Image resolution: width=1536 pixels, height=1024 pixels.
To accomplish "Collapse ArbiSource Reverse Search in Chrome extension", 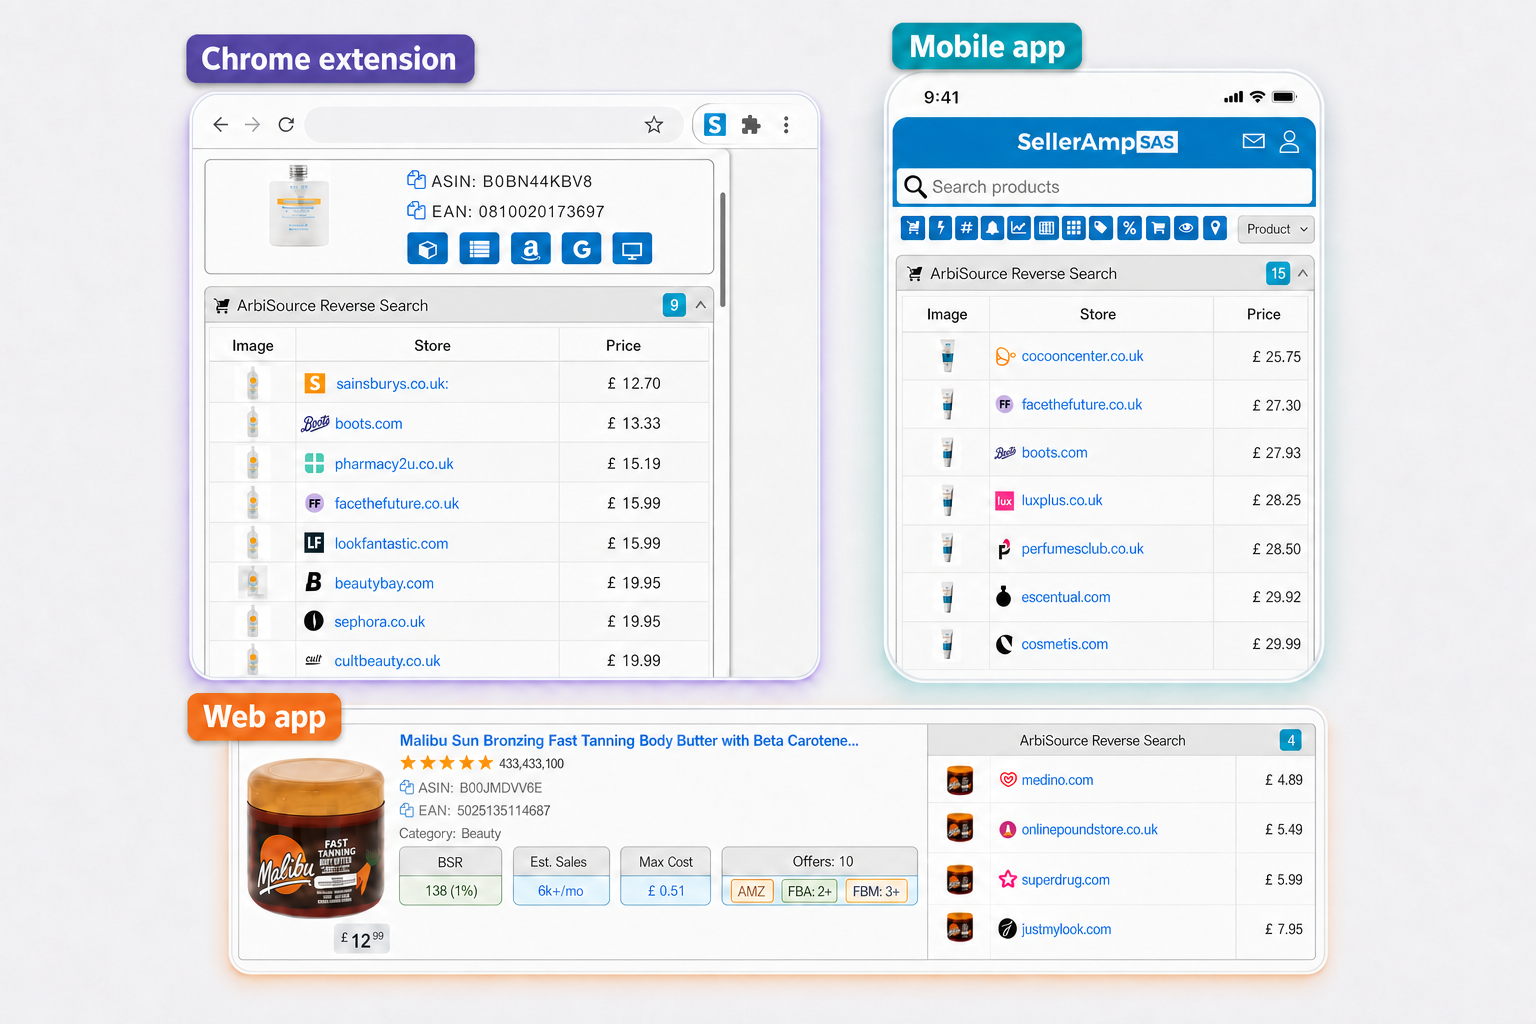I will coord(701,305).
